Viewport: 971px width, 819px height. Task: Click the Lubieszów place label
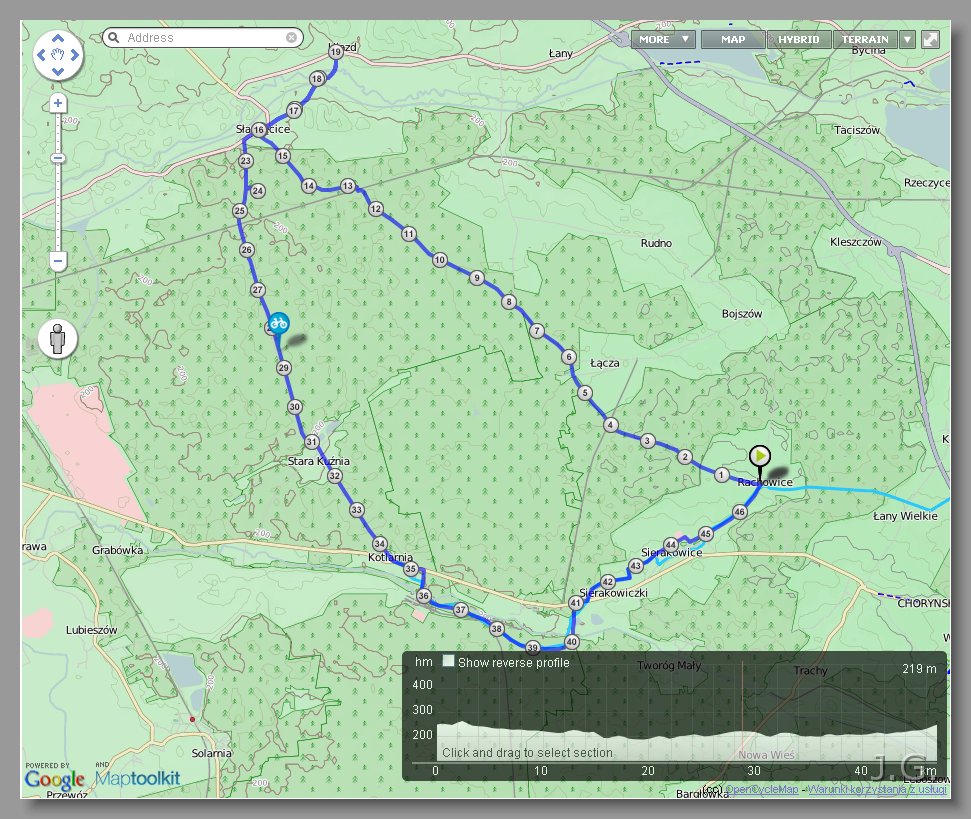[x=92, y=630]
